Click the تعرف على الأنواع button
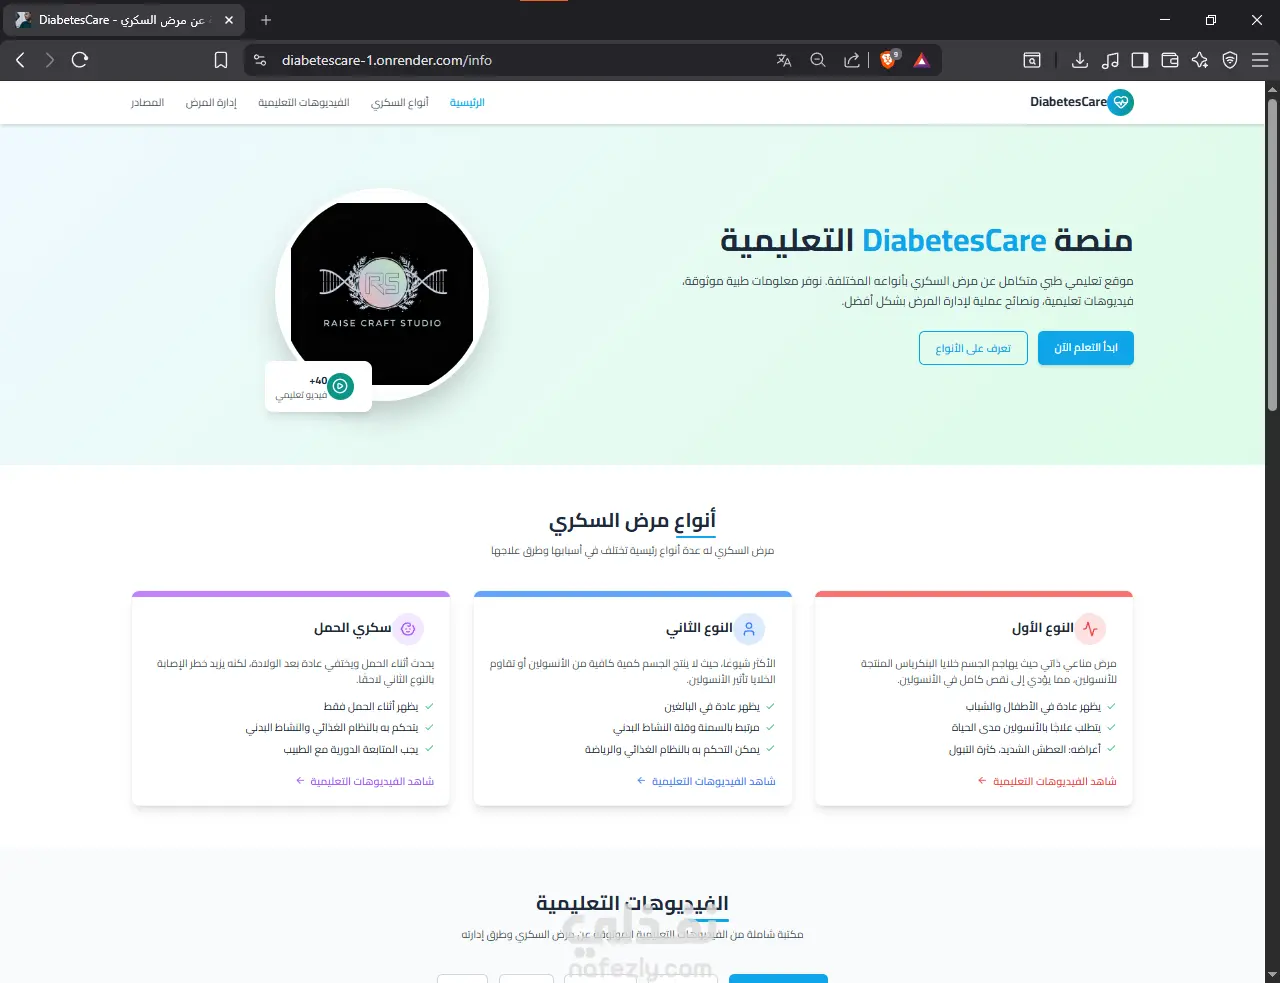This screenshot has height=983, width=1280. pyautogui.click(x=973, y=348)
